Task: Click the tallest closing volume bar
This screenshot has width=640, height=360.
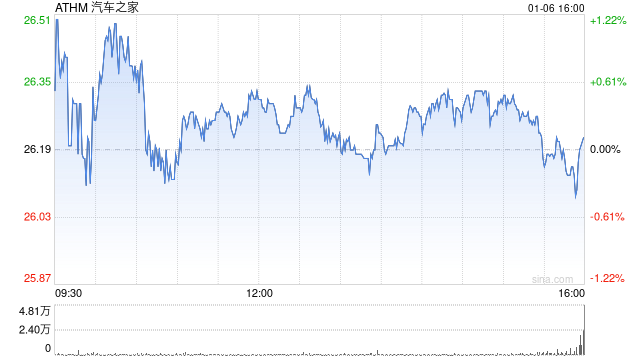Action: coord(584,330)
